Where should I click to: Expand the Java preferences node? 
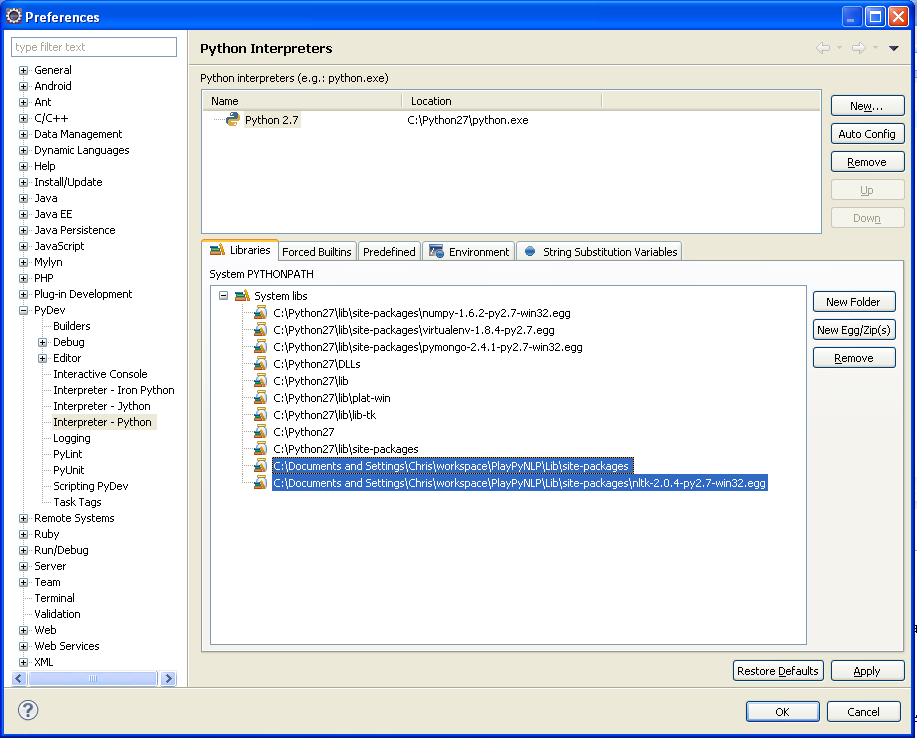(23, 198)
